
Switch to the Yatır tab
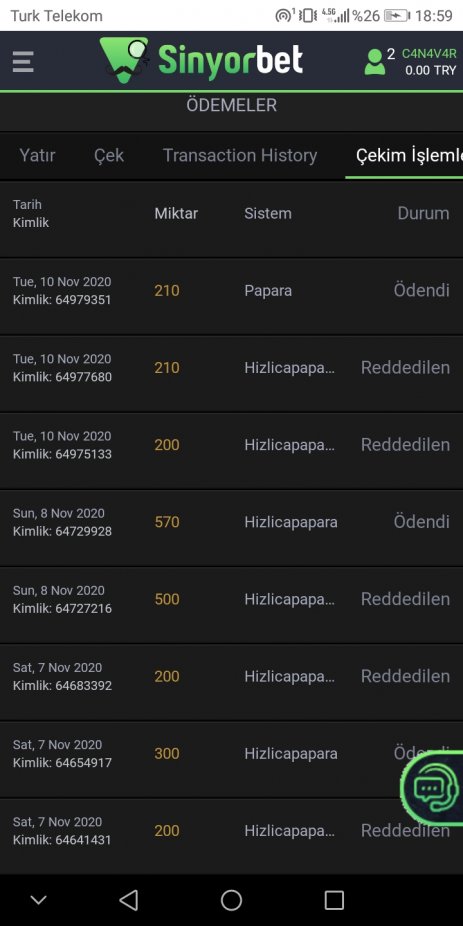click(37, 155)
